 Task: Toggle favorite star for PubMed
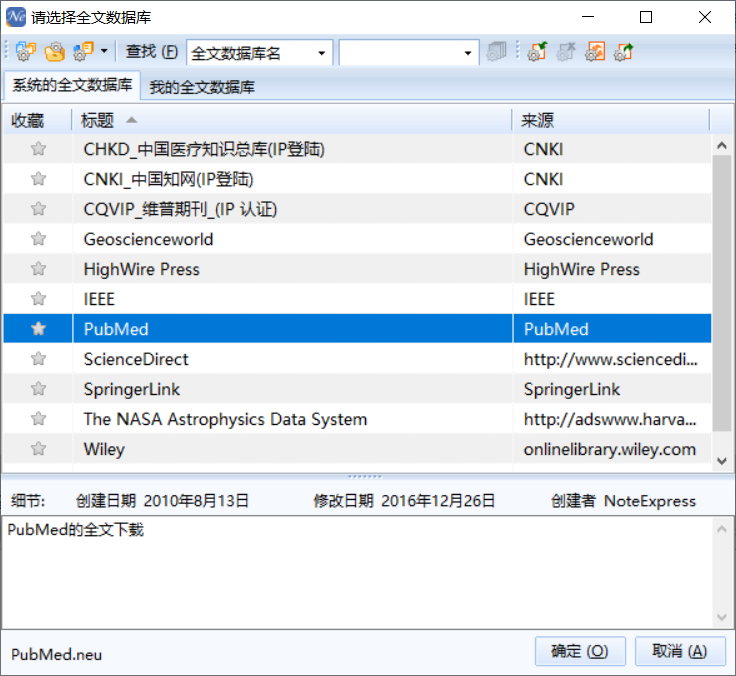tap(38, 329)
